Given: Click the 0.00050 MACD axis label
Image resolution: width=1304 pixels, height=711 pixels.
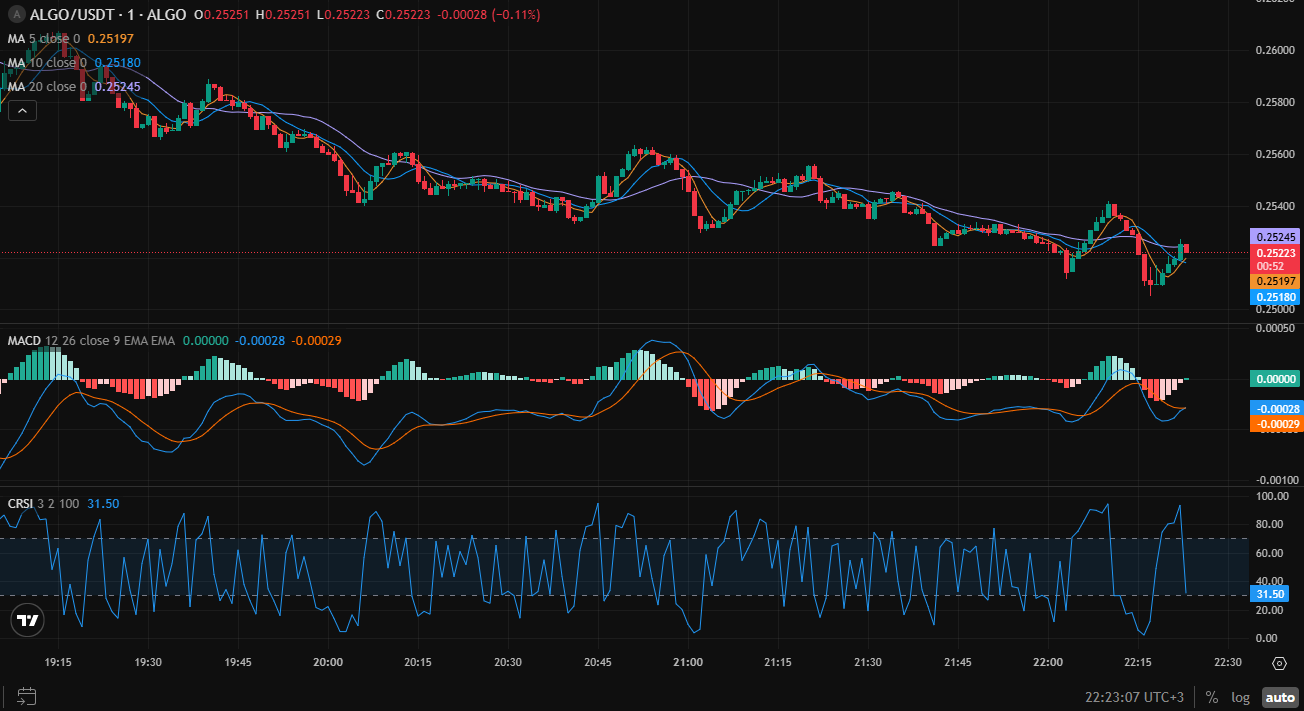Looking at the screenshot, I should [x=1274, y=328].
